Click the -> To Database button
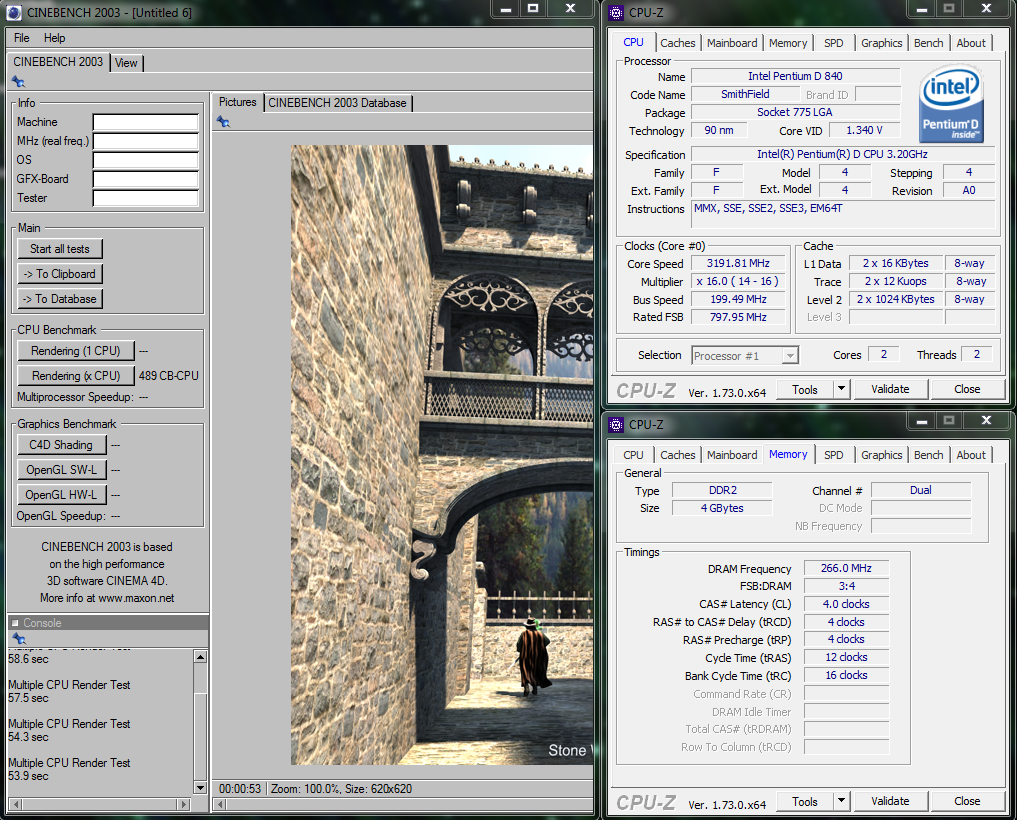 tap(60, 298)
